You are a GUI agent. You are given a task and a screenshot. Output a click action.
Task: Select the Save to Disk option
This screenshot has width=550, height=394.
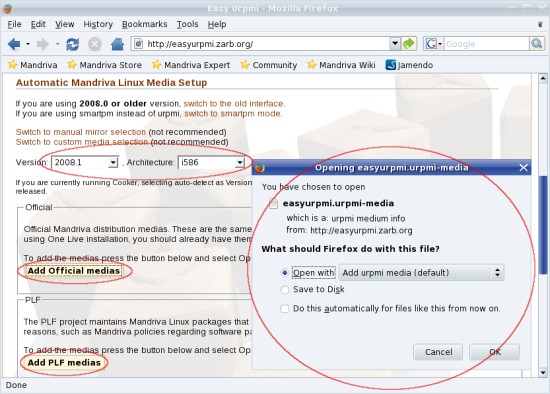[x=313, y=289]
